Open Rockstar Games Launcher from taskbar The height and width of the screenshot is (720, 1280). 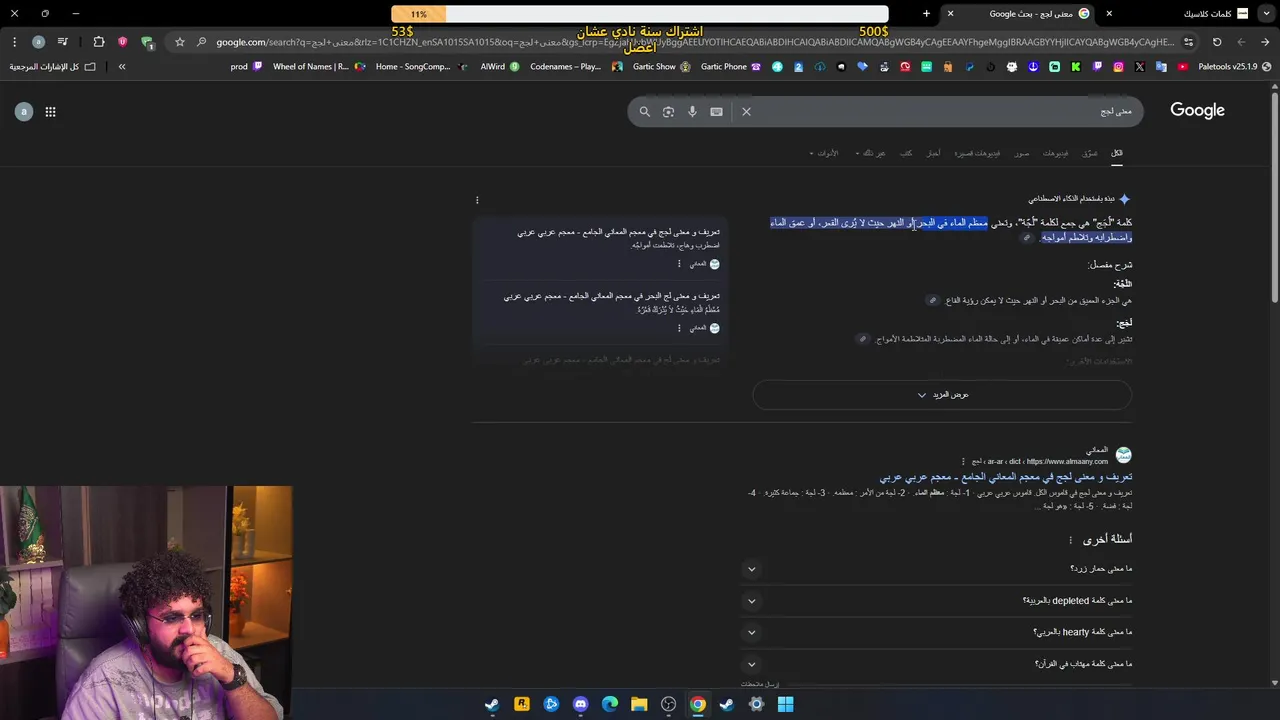(521, 704)
